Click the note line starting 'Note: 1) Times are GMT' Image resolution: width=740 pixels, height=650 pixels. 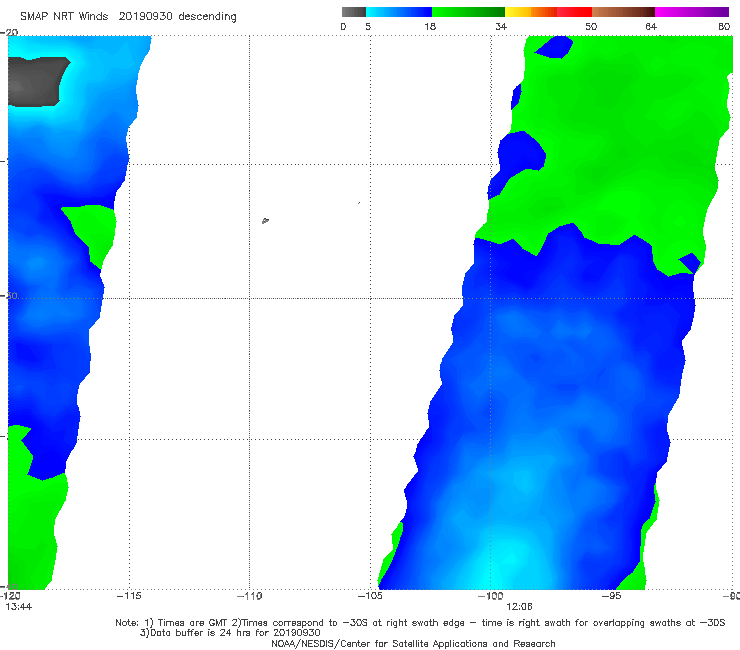coord(420,623)
